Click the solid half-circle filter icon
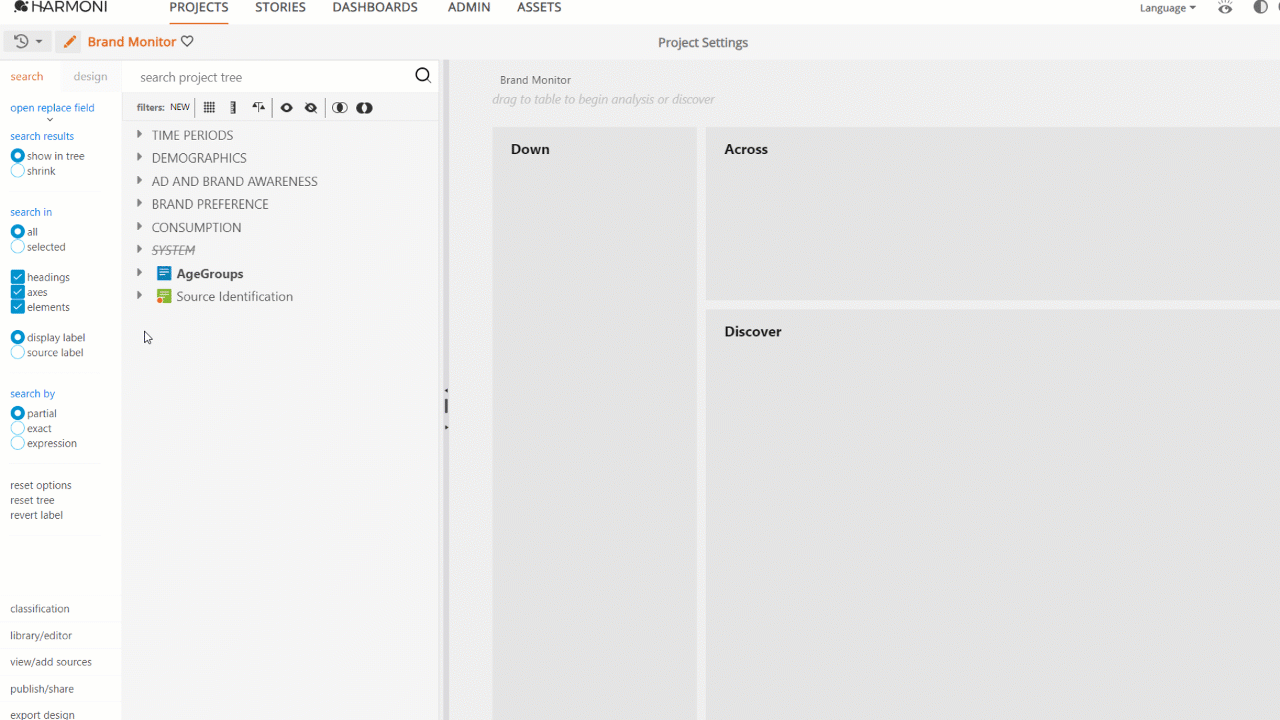Image resolution: width=1280 pixels, height=720 pixels. (364, 107)
